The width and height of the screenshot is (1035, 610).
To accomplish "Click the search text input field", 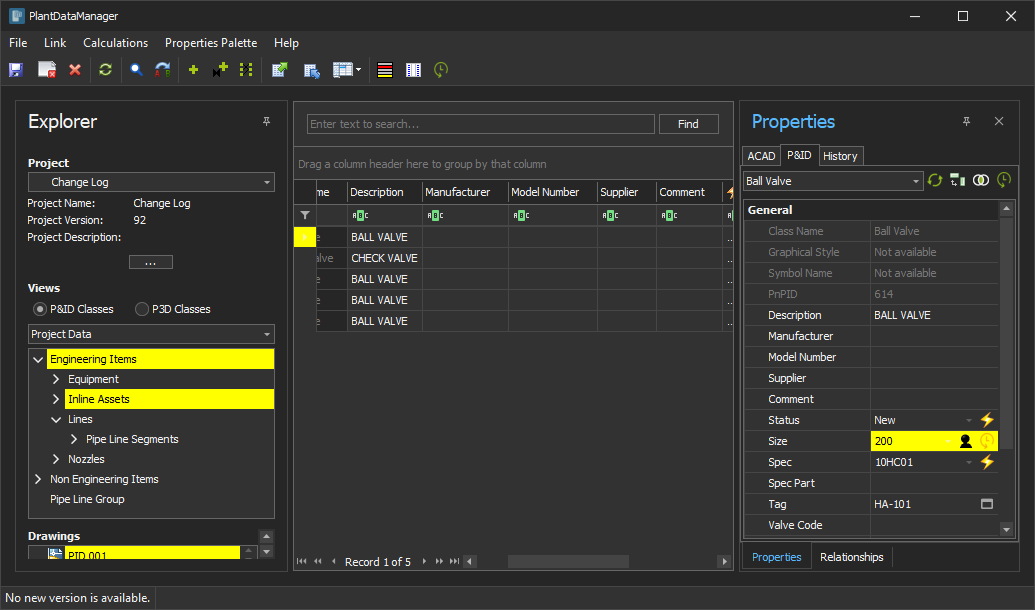I will 480,124.
